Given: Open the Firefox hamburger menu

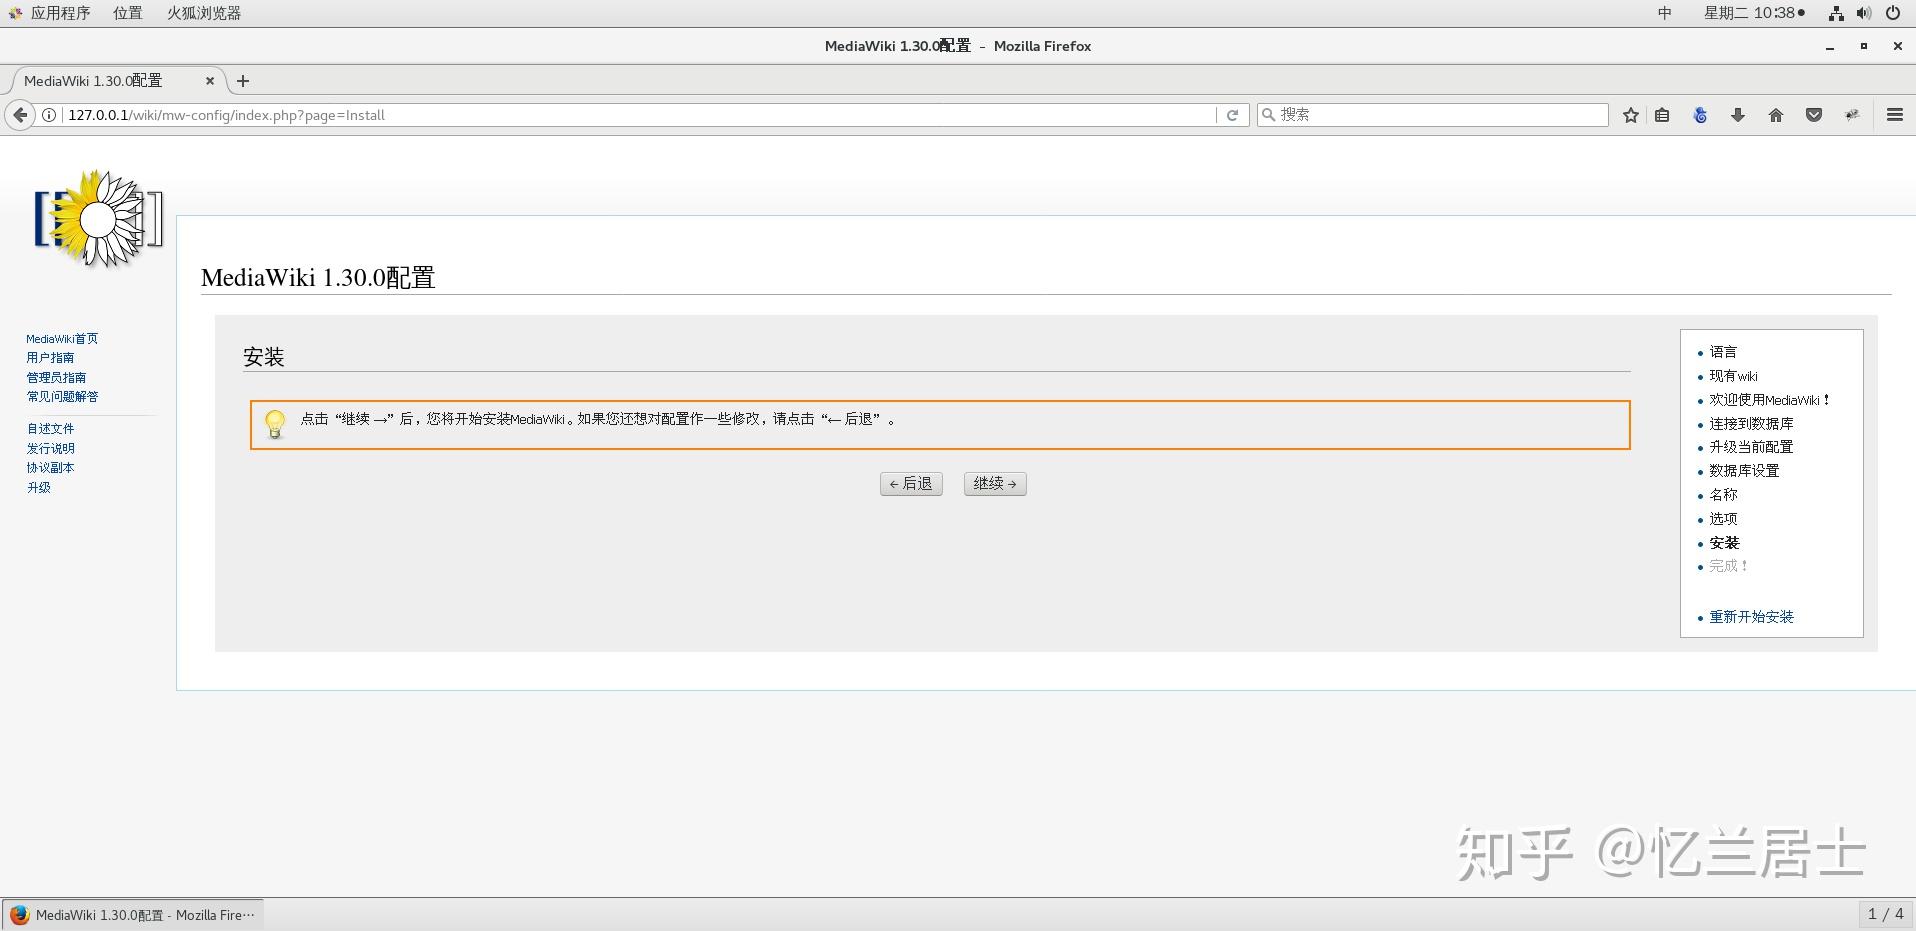Looking at the screenshot, I should tap(1894, 115).
